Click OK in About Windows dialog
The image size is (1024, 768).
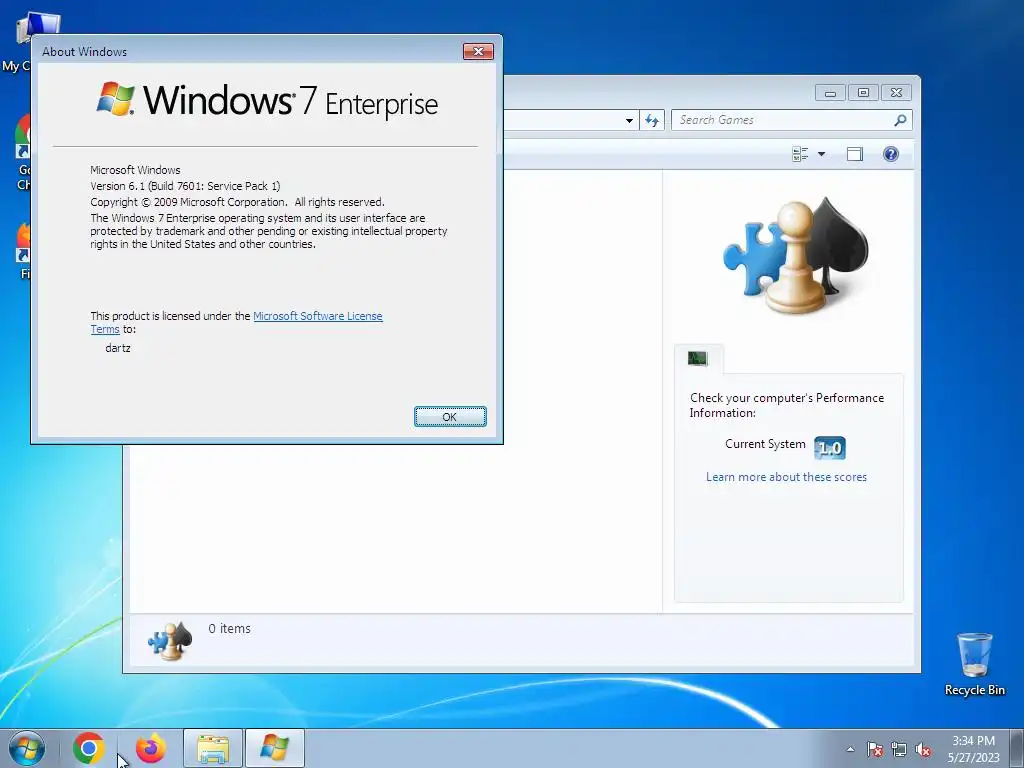(x=450, y=417)
